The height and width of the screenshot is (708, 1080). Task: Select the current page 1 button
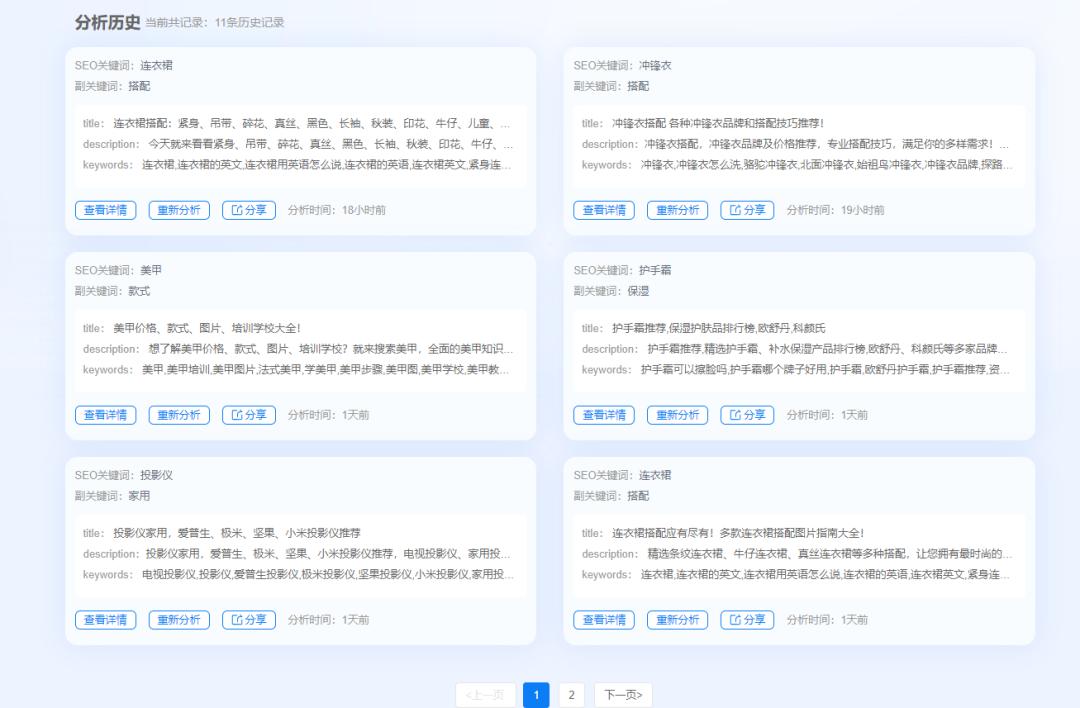[x=537, y=694]
